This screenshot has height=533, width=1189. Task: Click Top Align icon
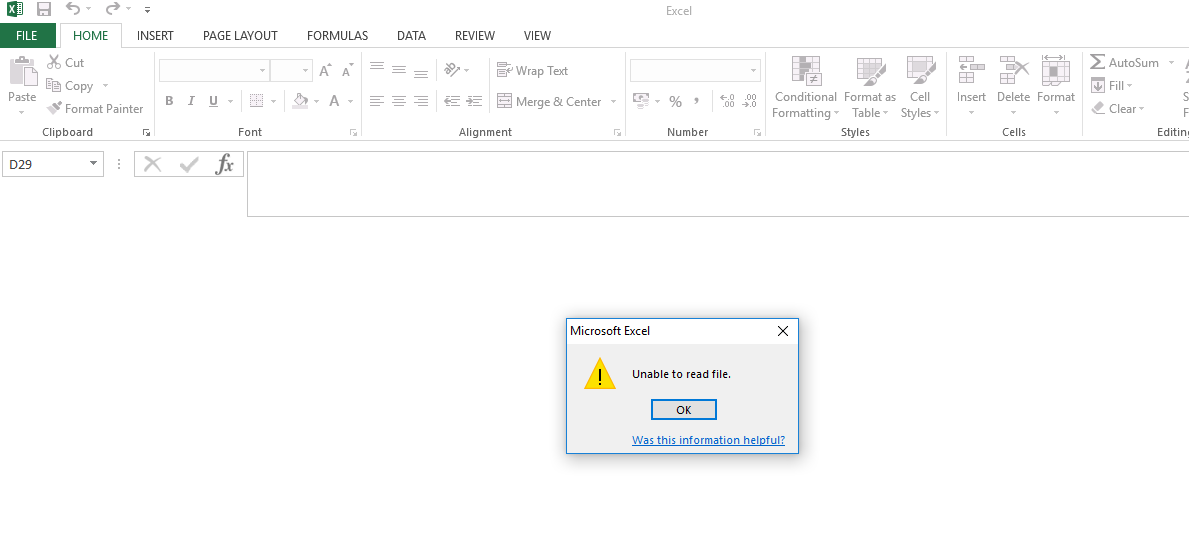click(x=377, y=68)
